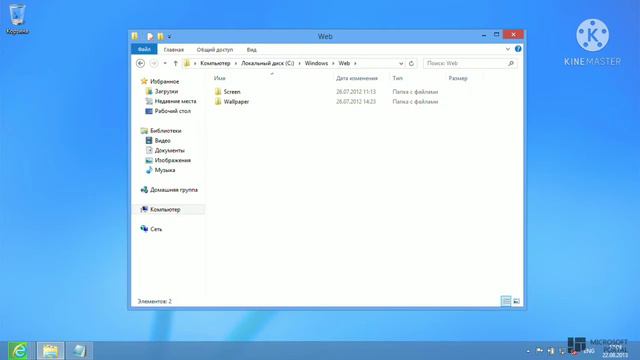Viewport: 640px width, 360px height.
Task: Open the Видео library
Action: click(162, 140)
